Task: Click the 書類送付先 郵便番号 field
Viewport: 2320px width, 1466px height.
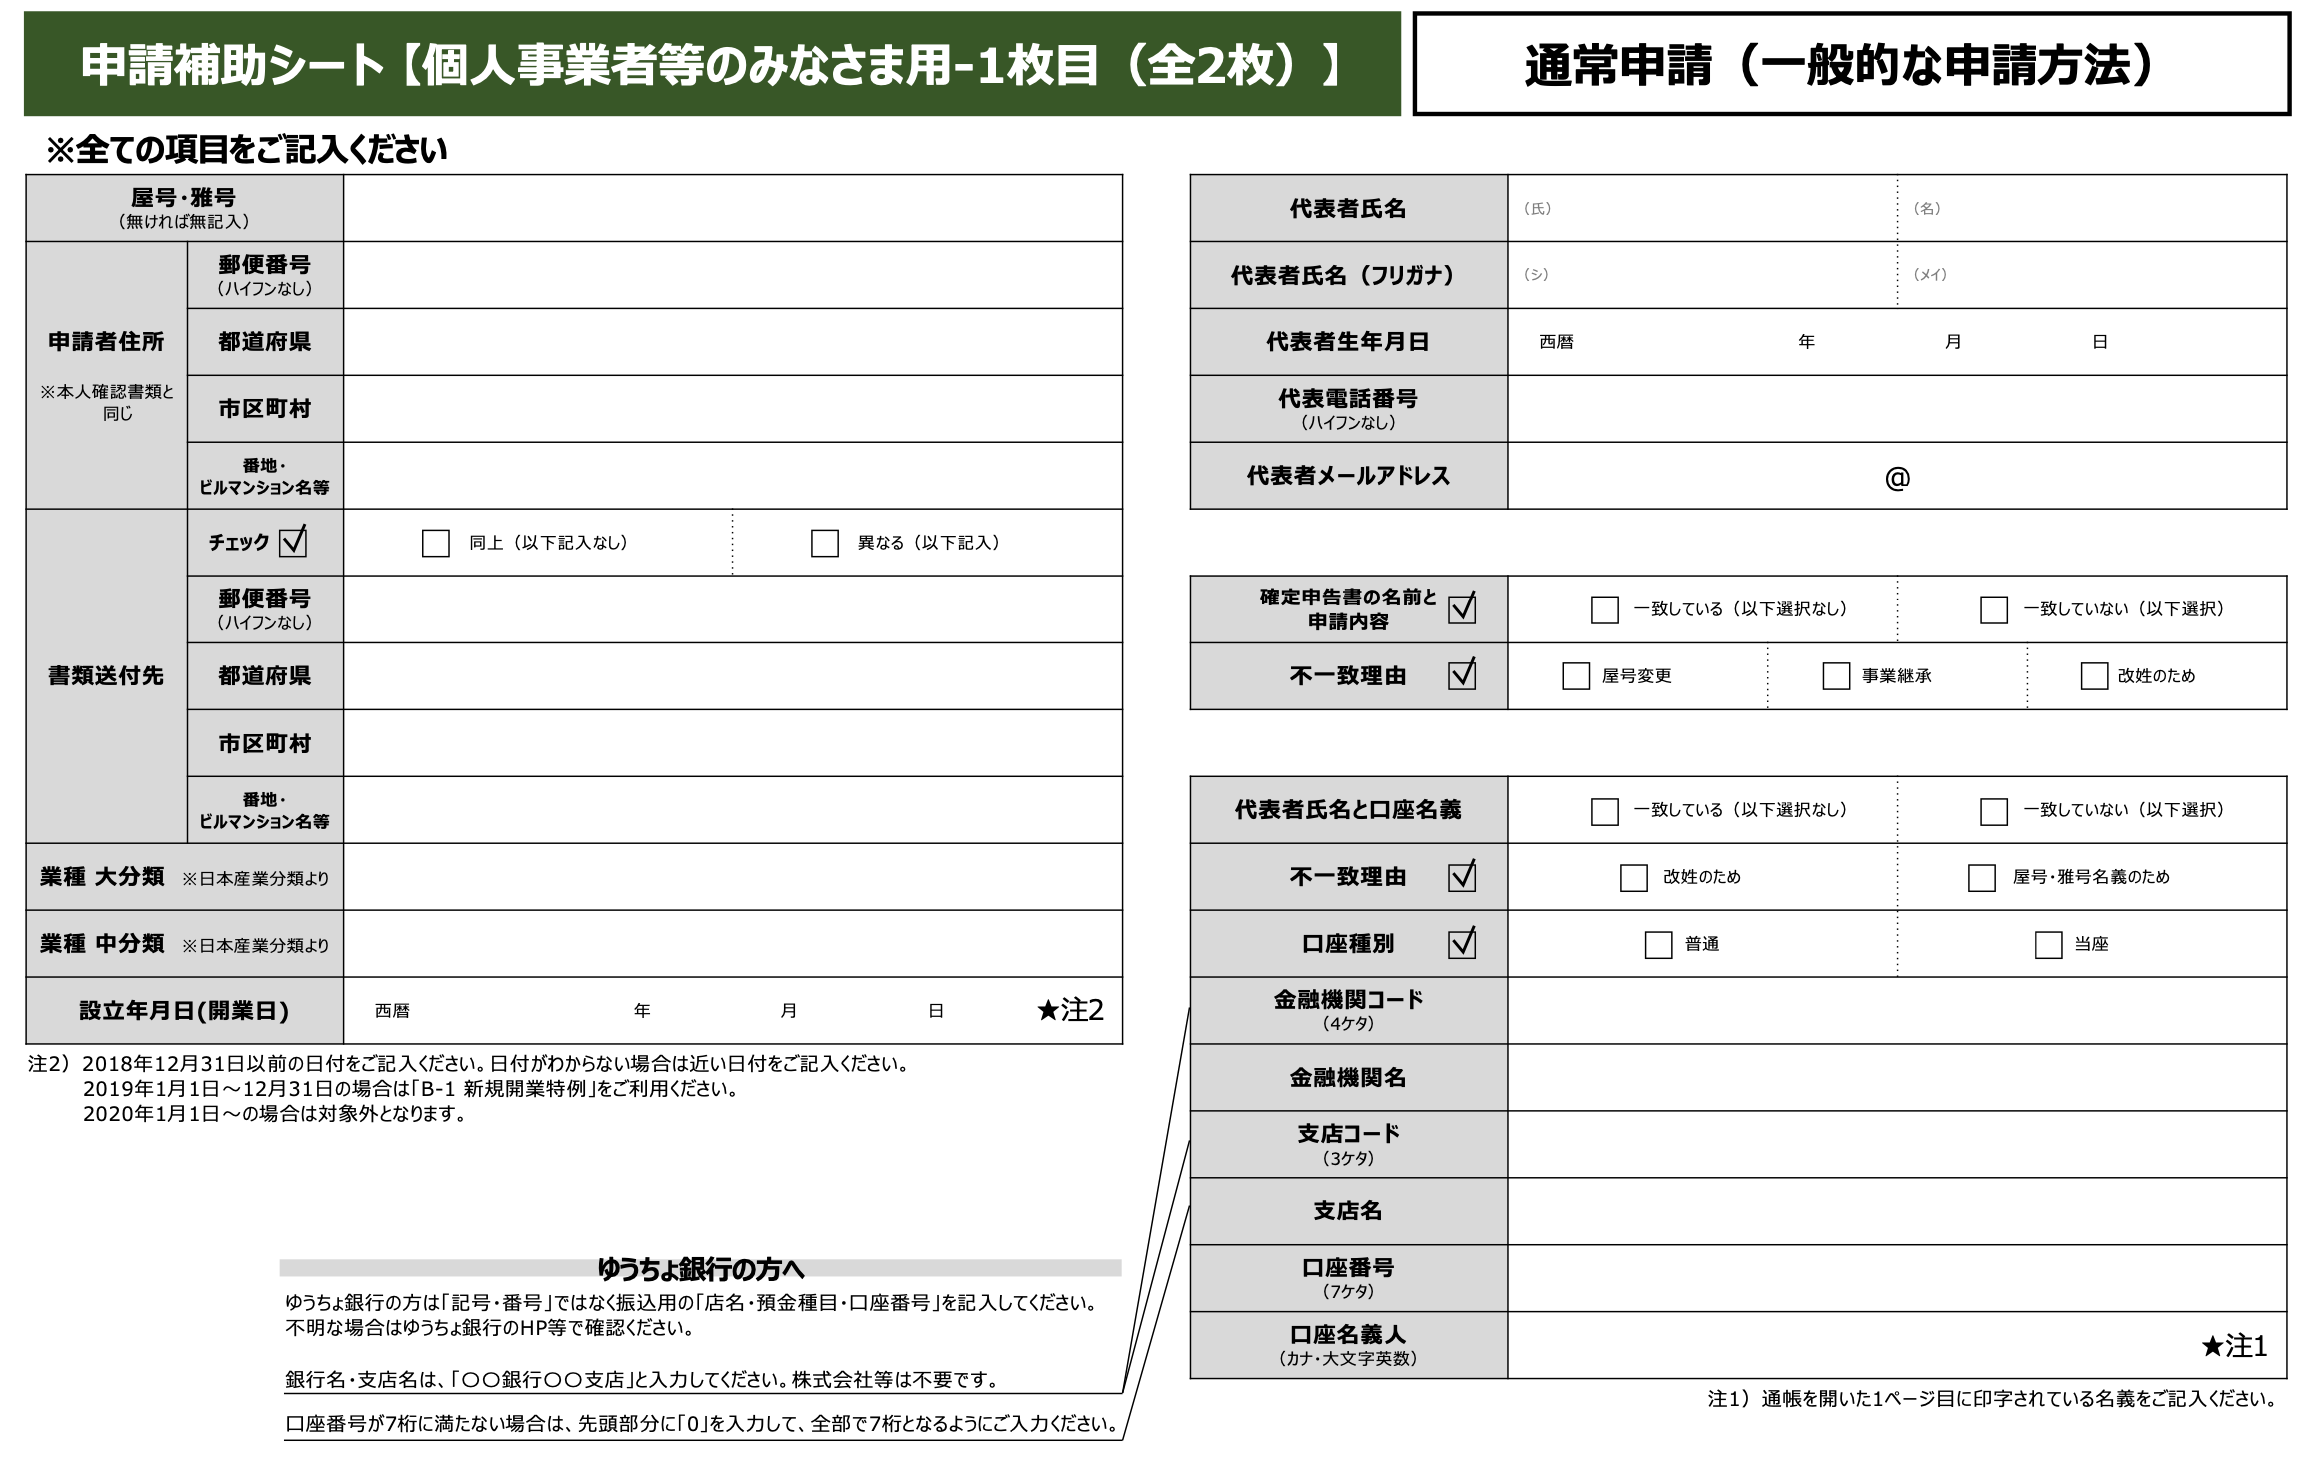Action: 733,609
